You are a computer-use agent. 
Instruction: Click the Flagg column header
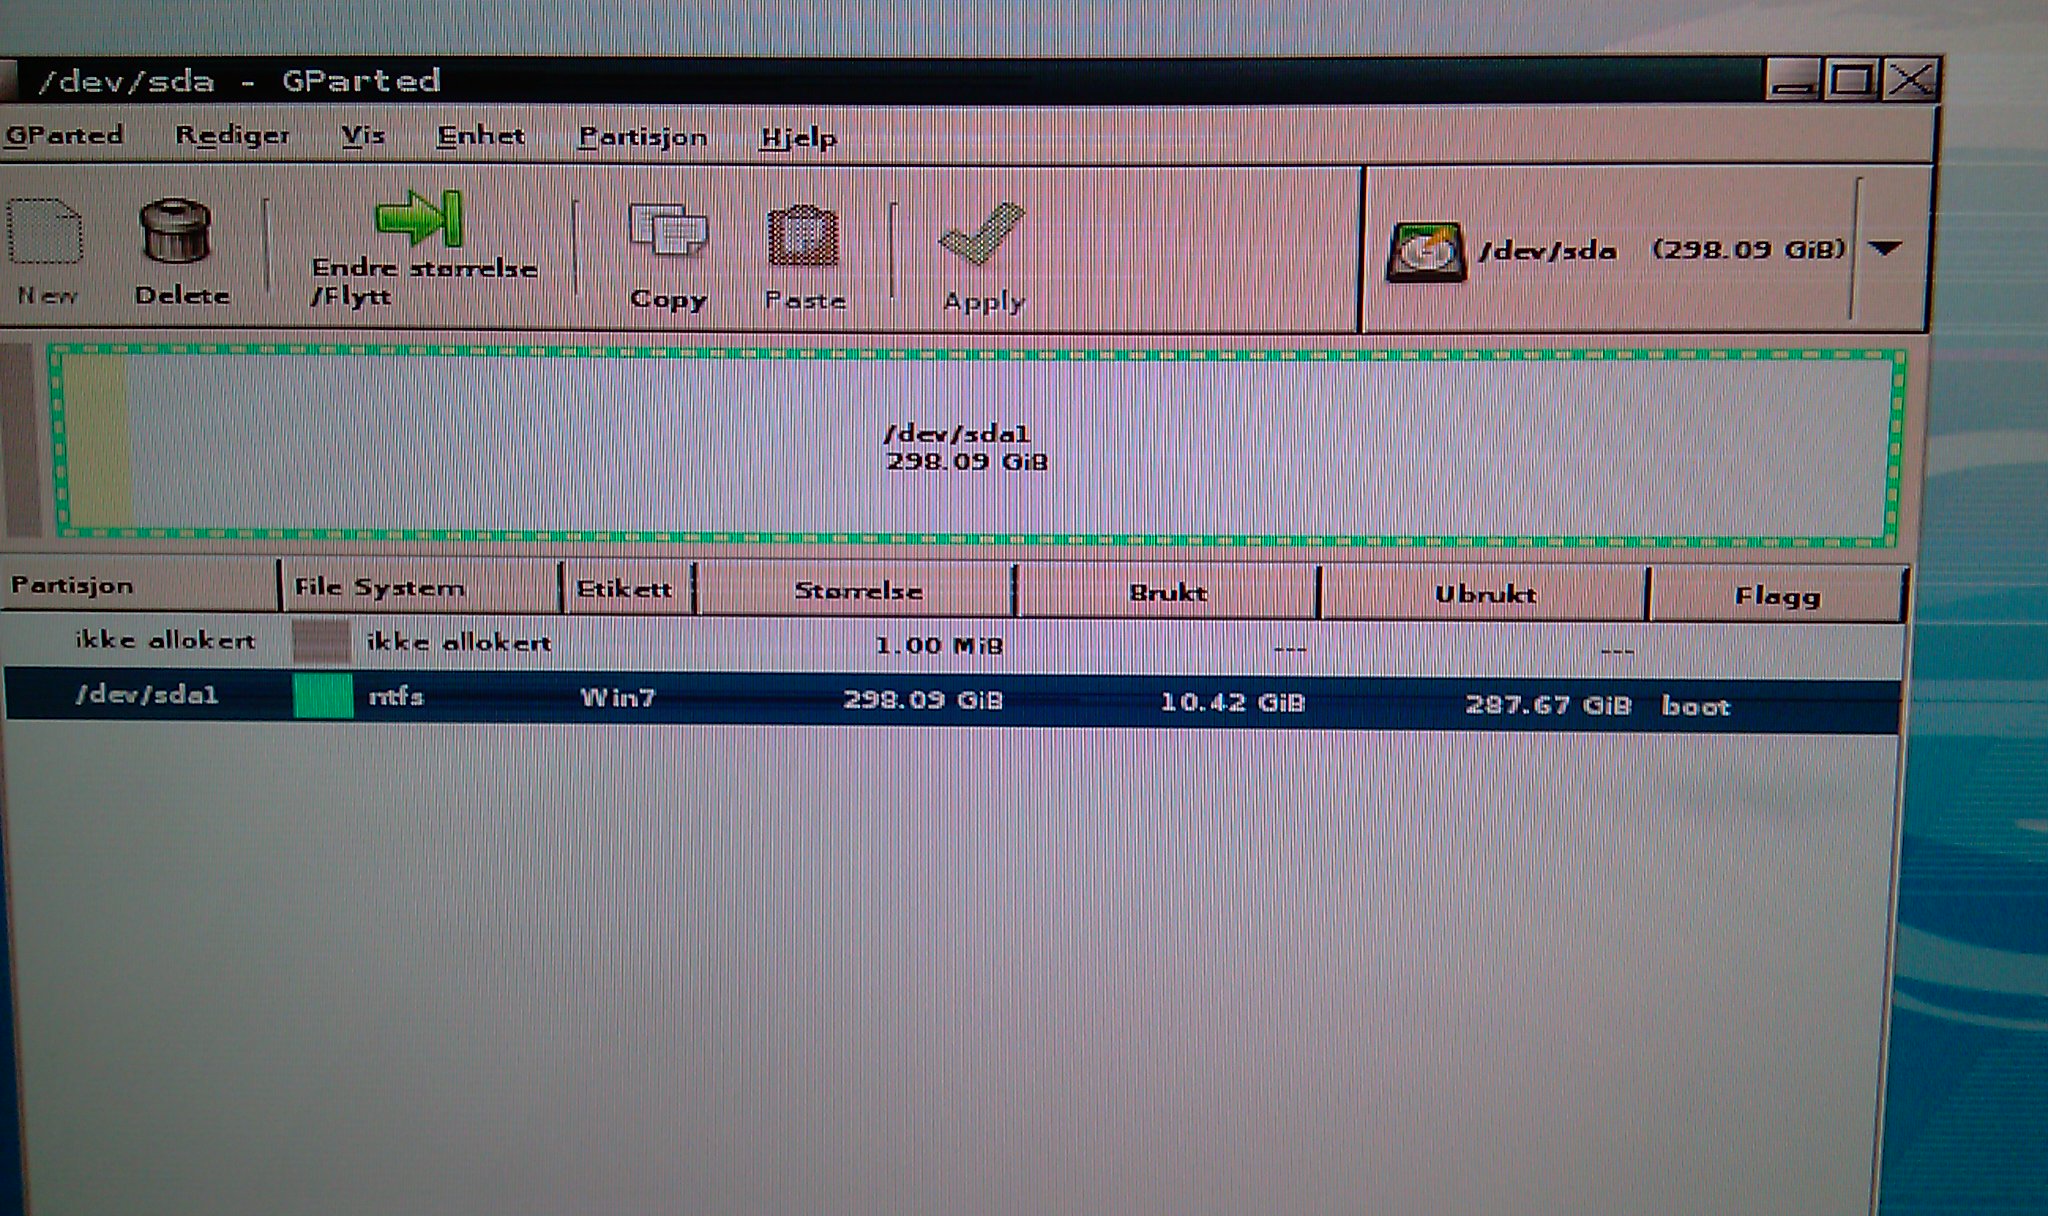click(1778, 597)
